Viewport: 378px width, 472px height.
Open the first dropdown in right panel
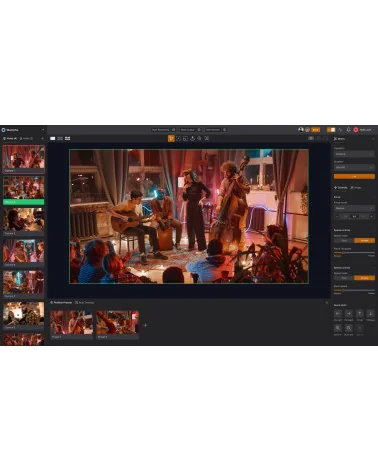(354, 154)
